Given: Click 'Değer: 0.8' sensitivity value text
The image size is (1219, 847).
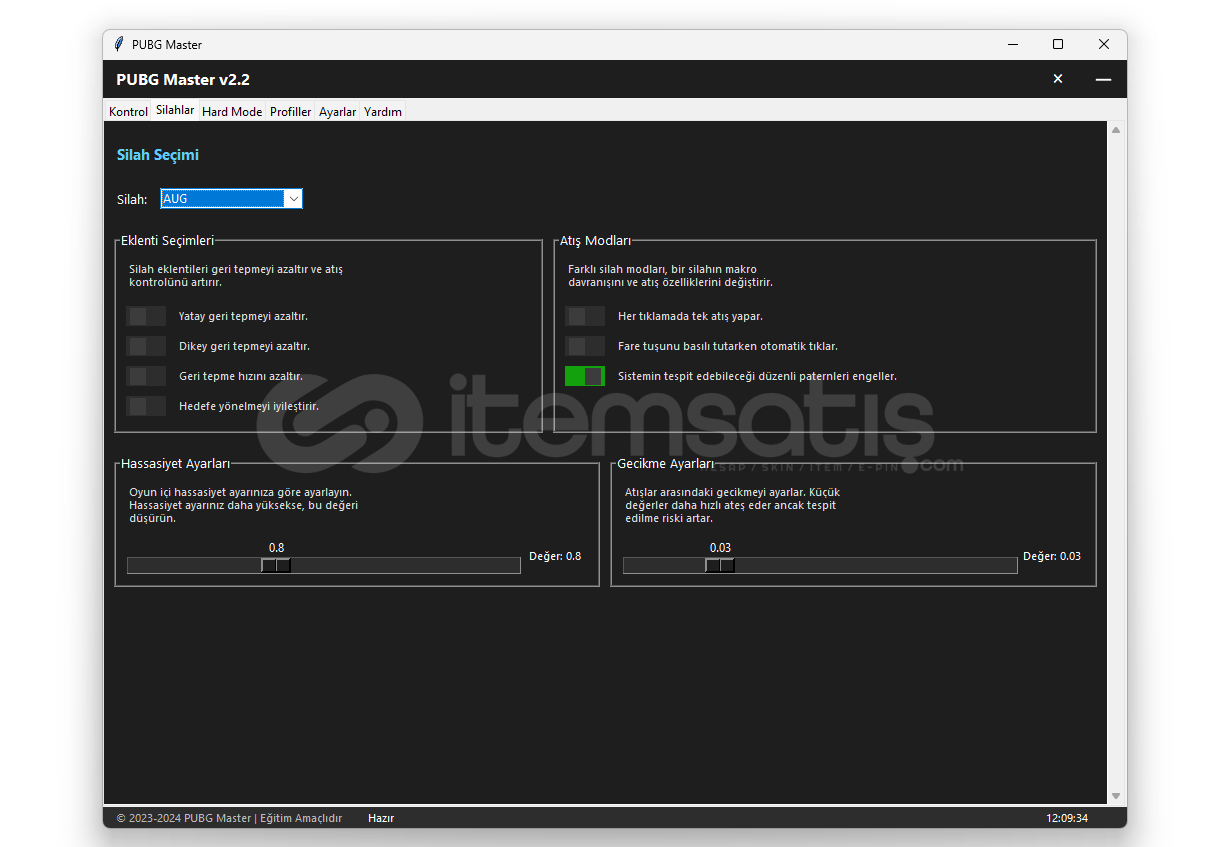Looking at the screenshot, I should pos(555,556).
